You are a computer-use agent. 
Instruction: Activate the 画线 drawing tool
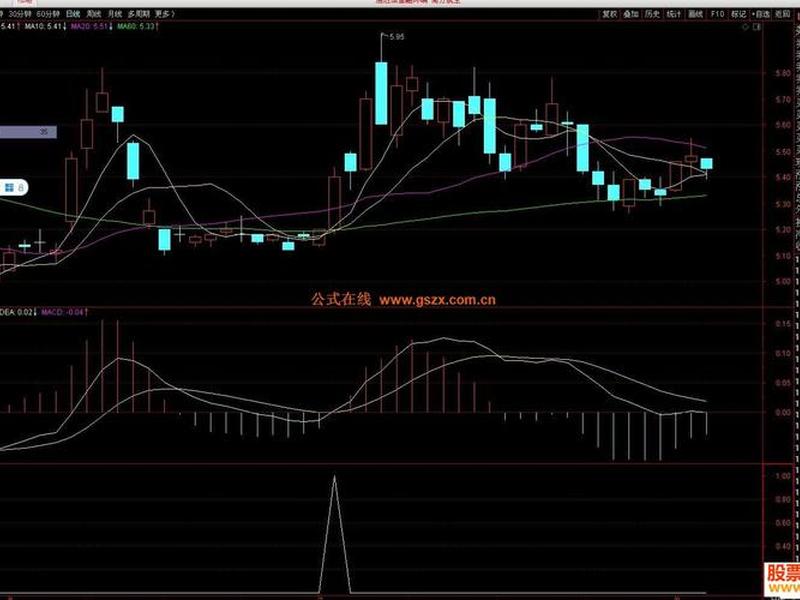tap(696, 14)
